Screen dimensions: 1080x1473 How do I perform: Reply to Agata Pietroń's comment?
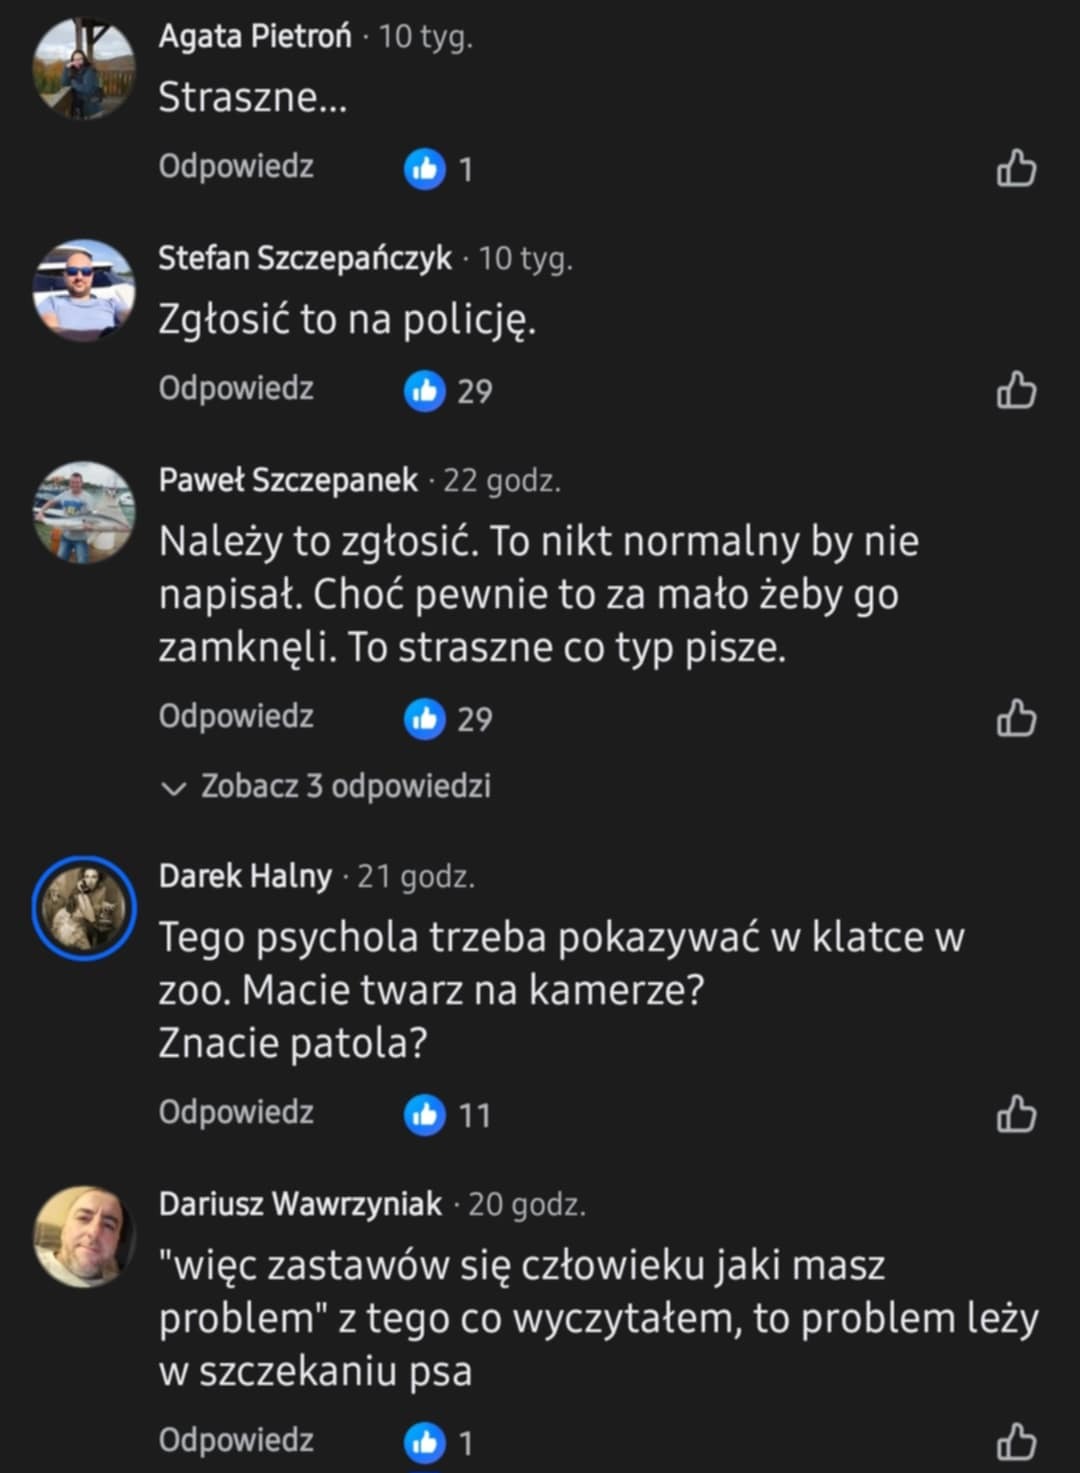coord(236,166)
